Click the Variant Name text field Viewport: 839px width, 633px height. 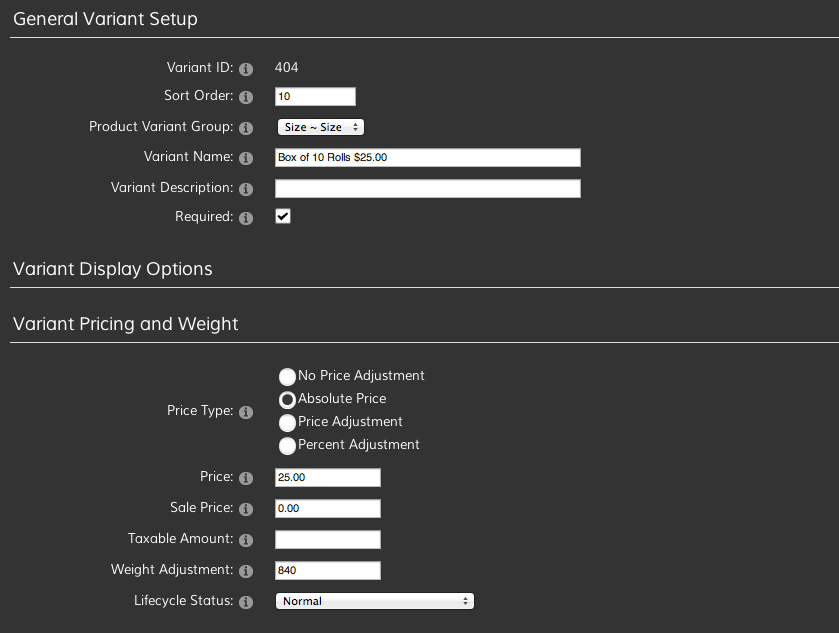(428, 157)
